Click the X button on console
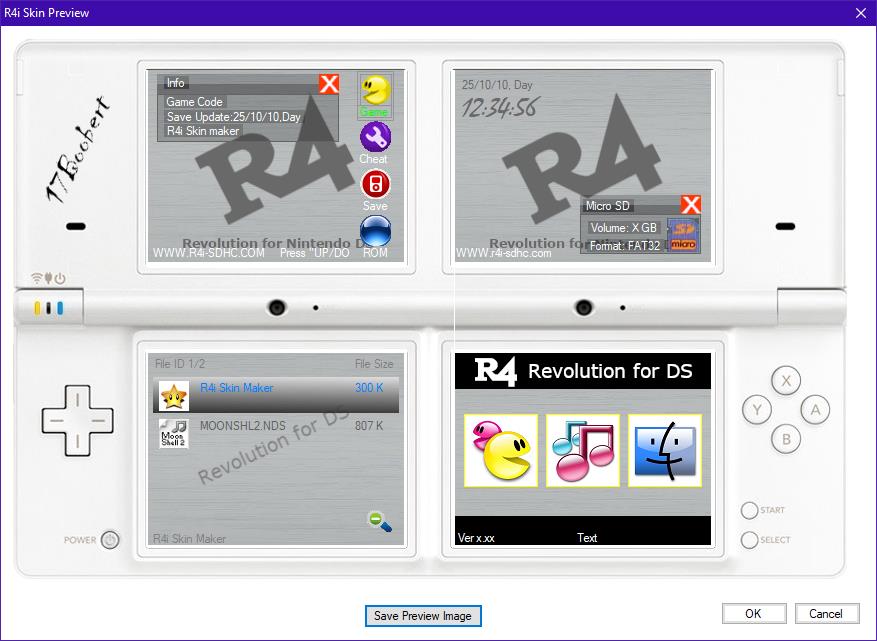Viewport: 877px width, 641px height. [786, 380]
